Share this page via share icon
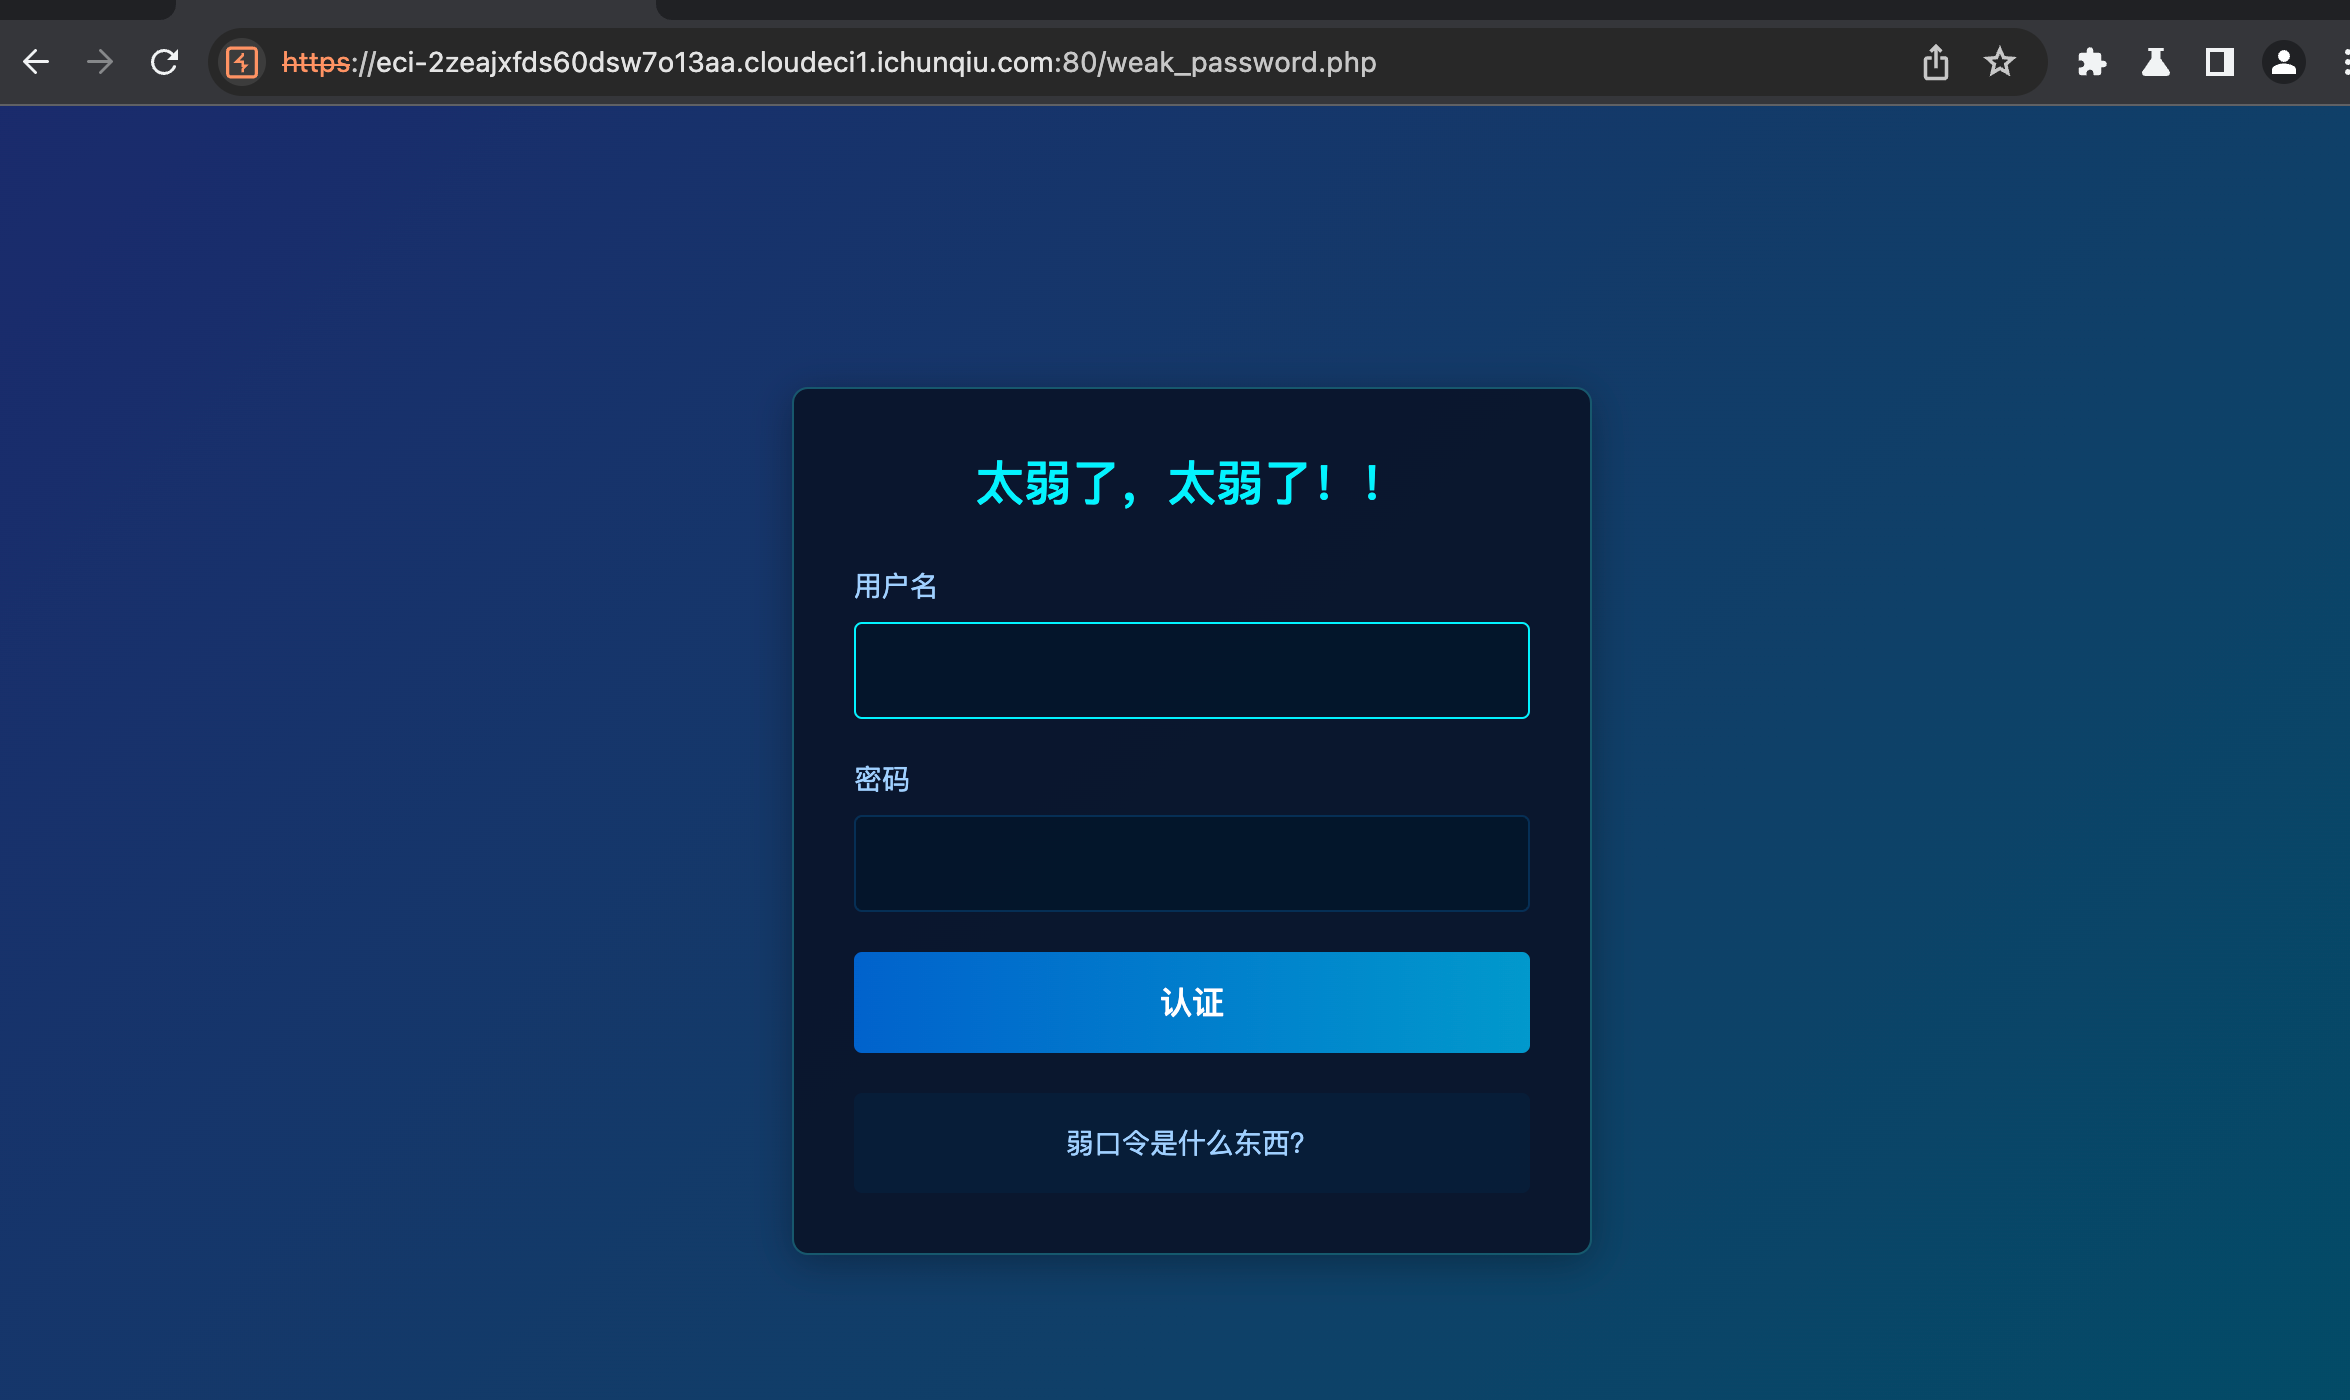 (x=1935, y=62)
